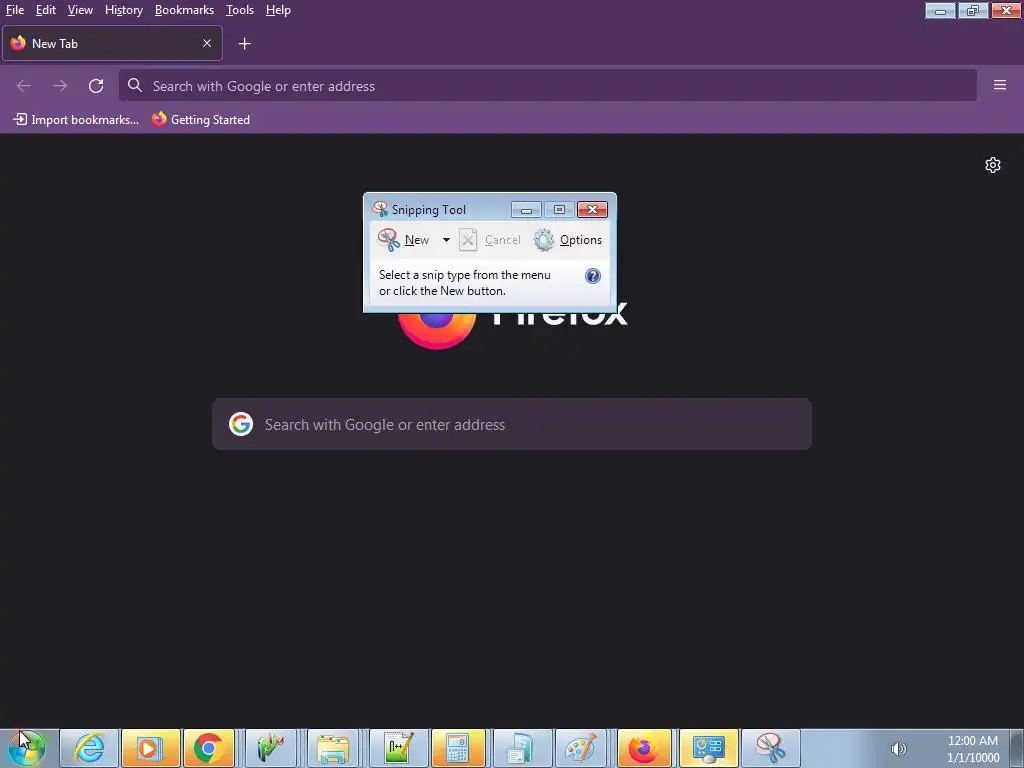
Task: Open Paint from the taskbar
Action: coord(581,748)
